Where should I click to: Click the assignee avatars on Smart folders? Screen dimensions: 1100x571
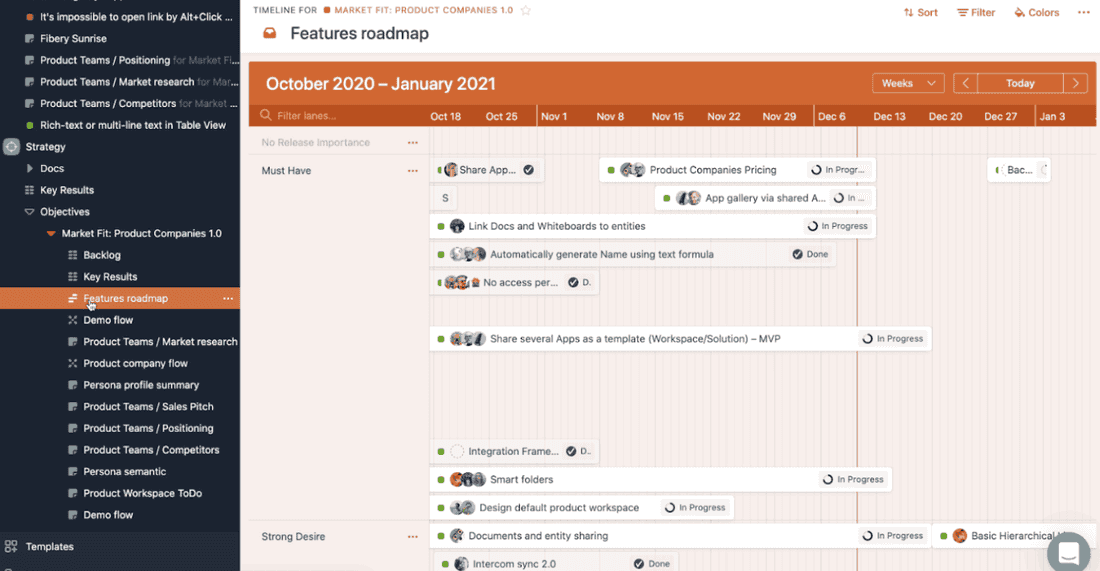click(467, 480)
